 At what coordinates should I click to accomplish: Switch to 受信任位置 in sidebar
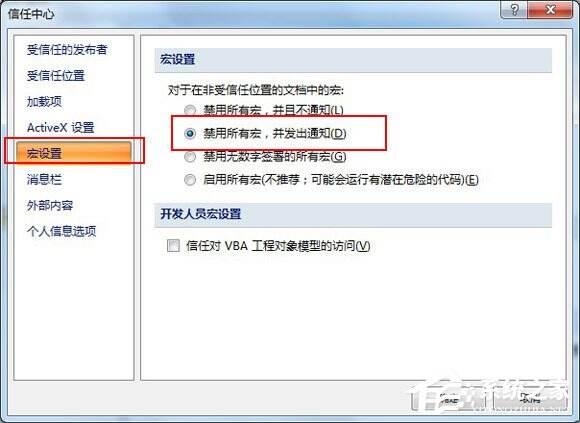point(56,75)
